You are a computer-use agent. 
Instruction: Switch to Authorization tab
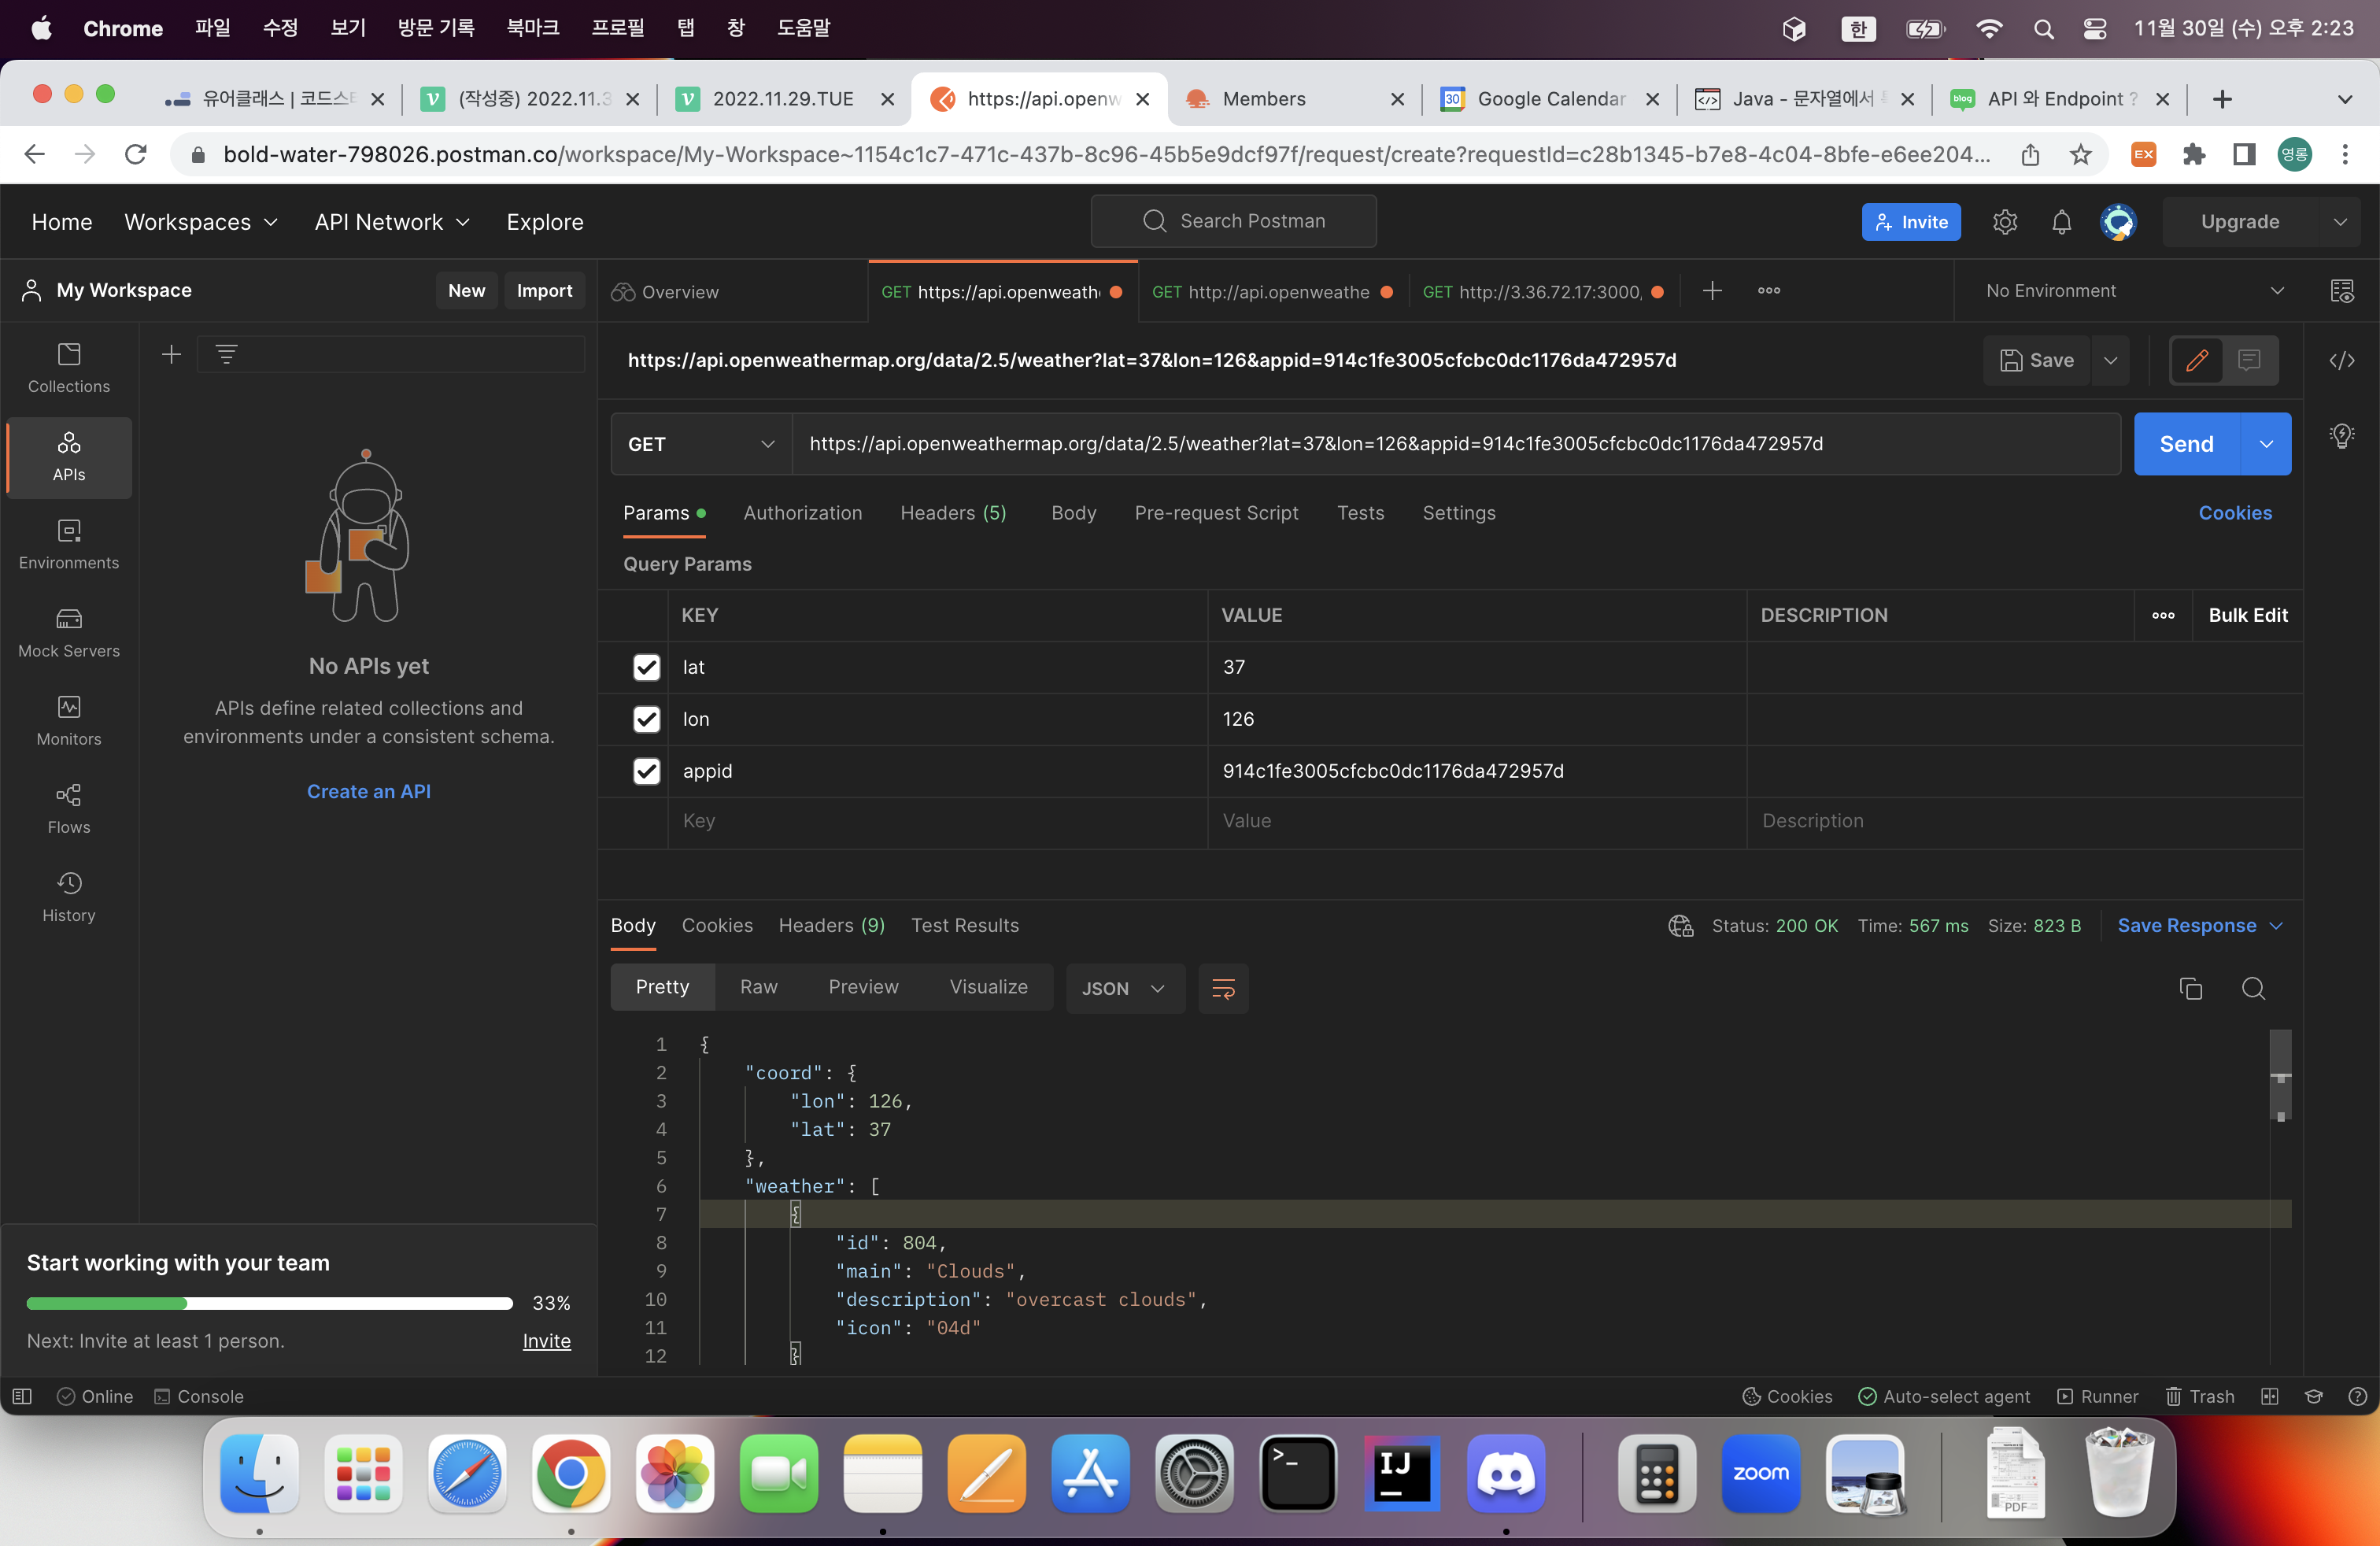[x=802, y=513]
